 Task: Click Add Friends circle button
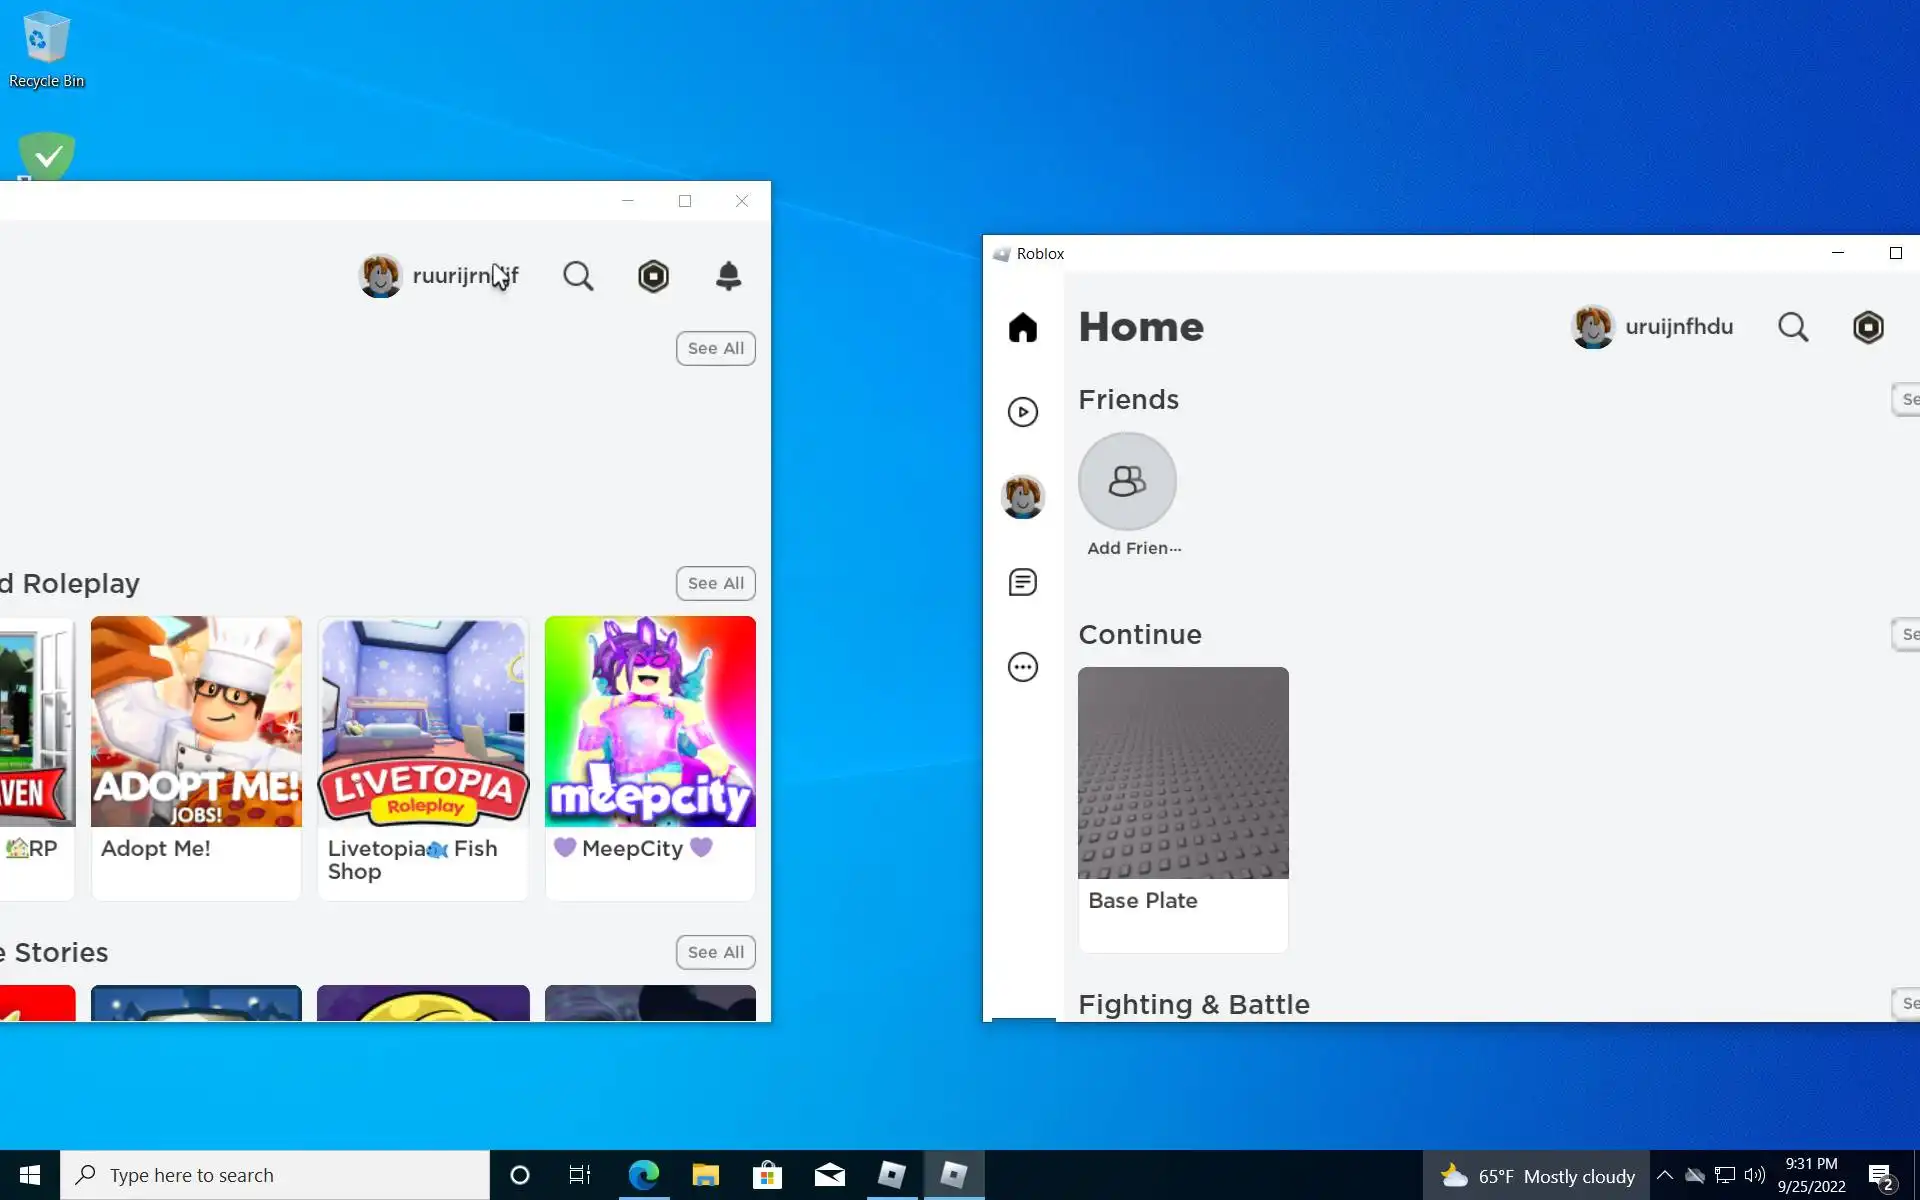coord(1127,482)
